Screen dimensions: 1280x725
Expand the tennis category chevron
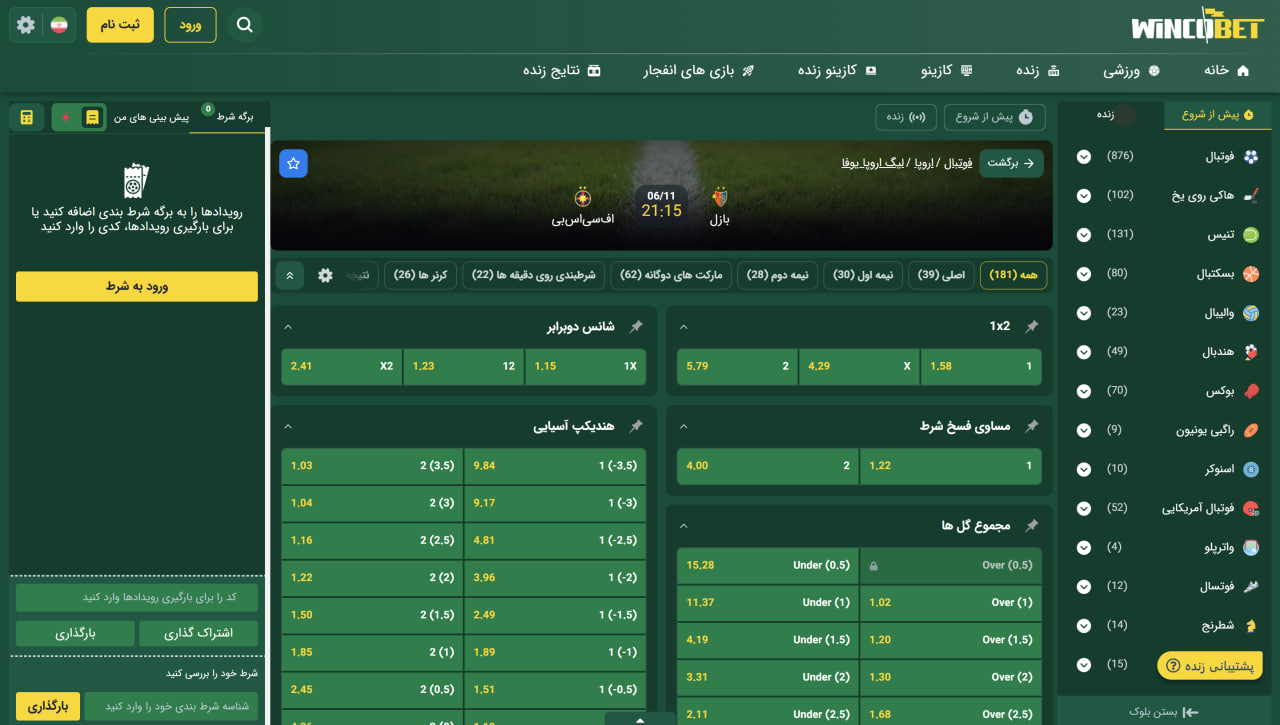[x=1083, y=234]
